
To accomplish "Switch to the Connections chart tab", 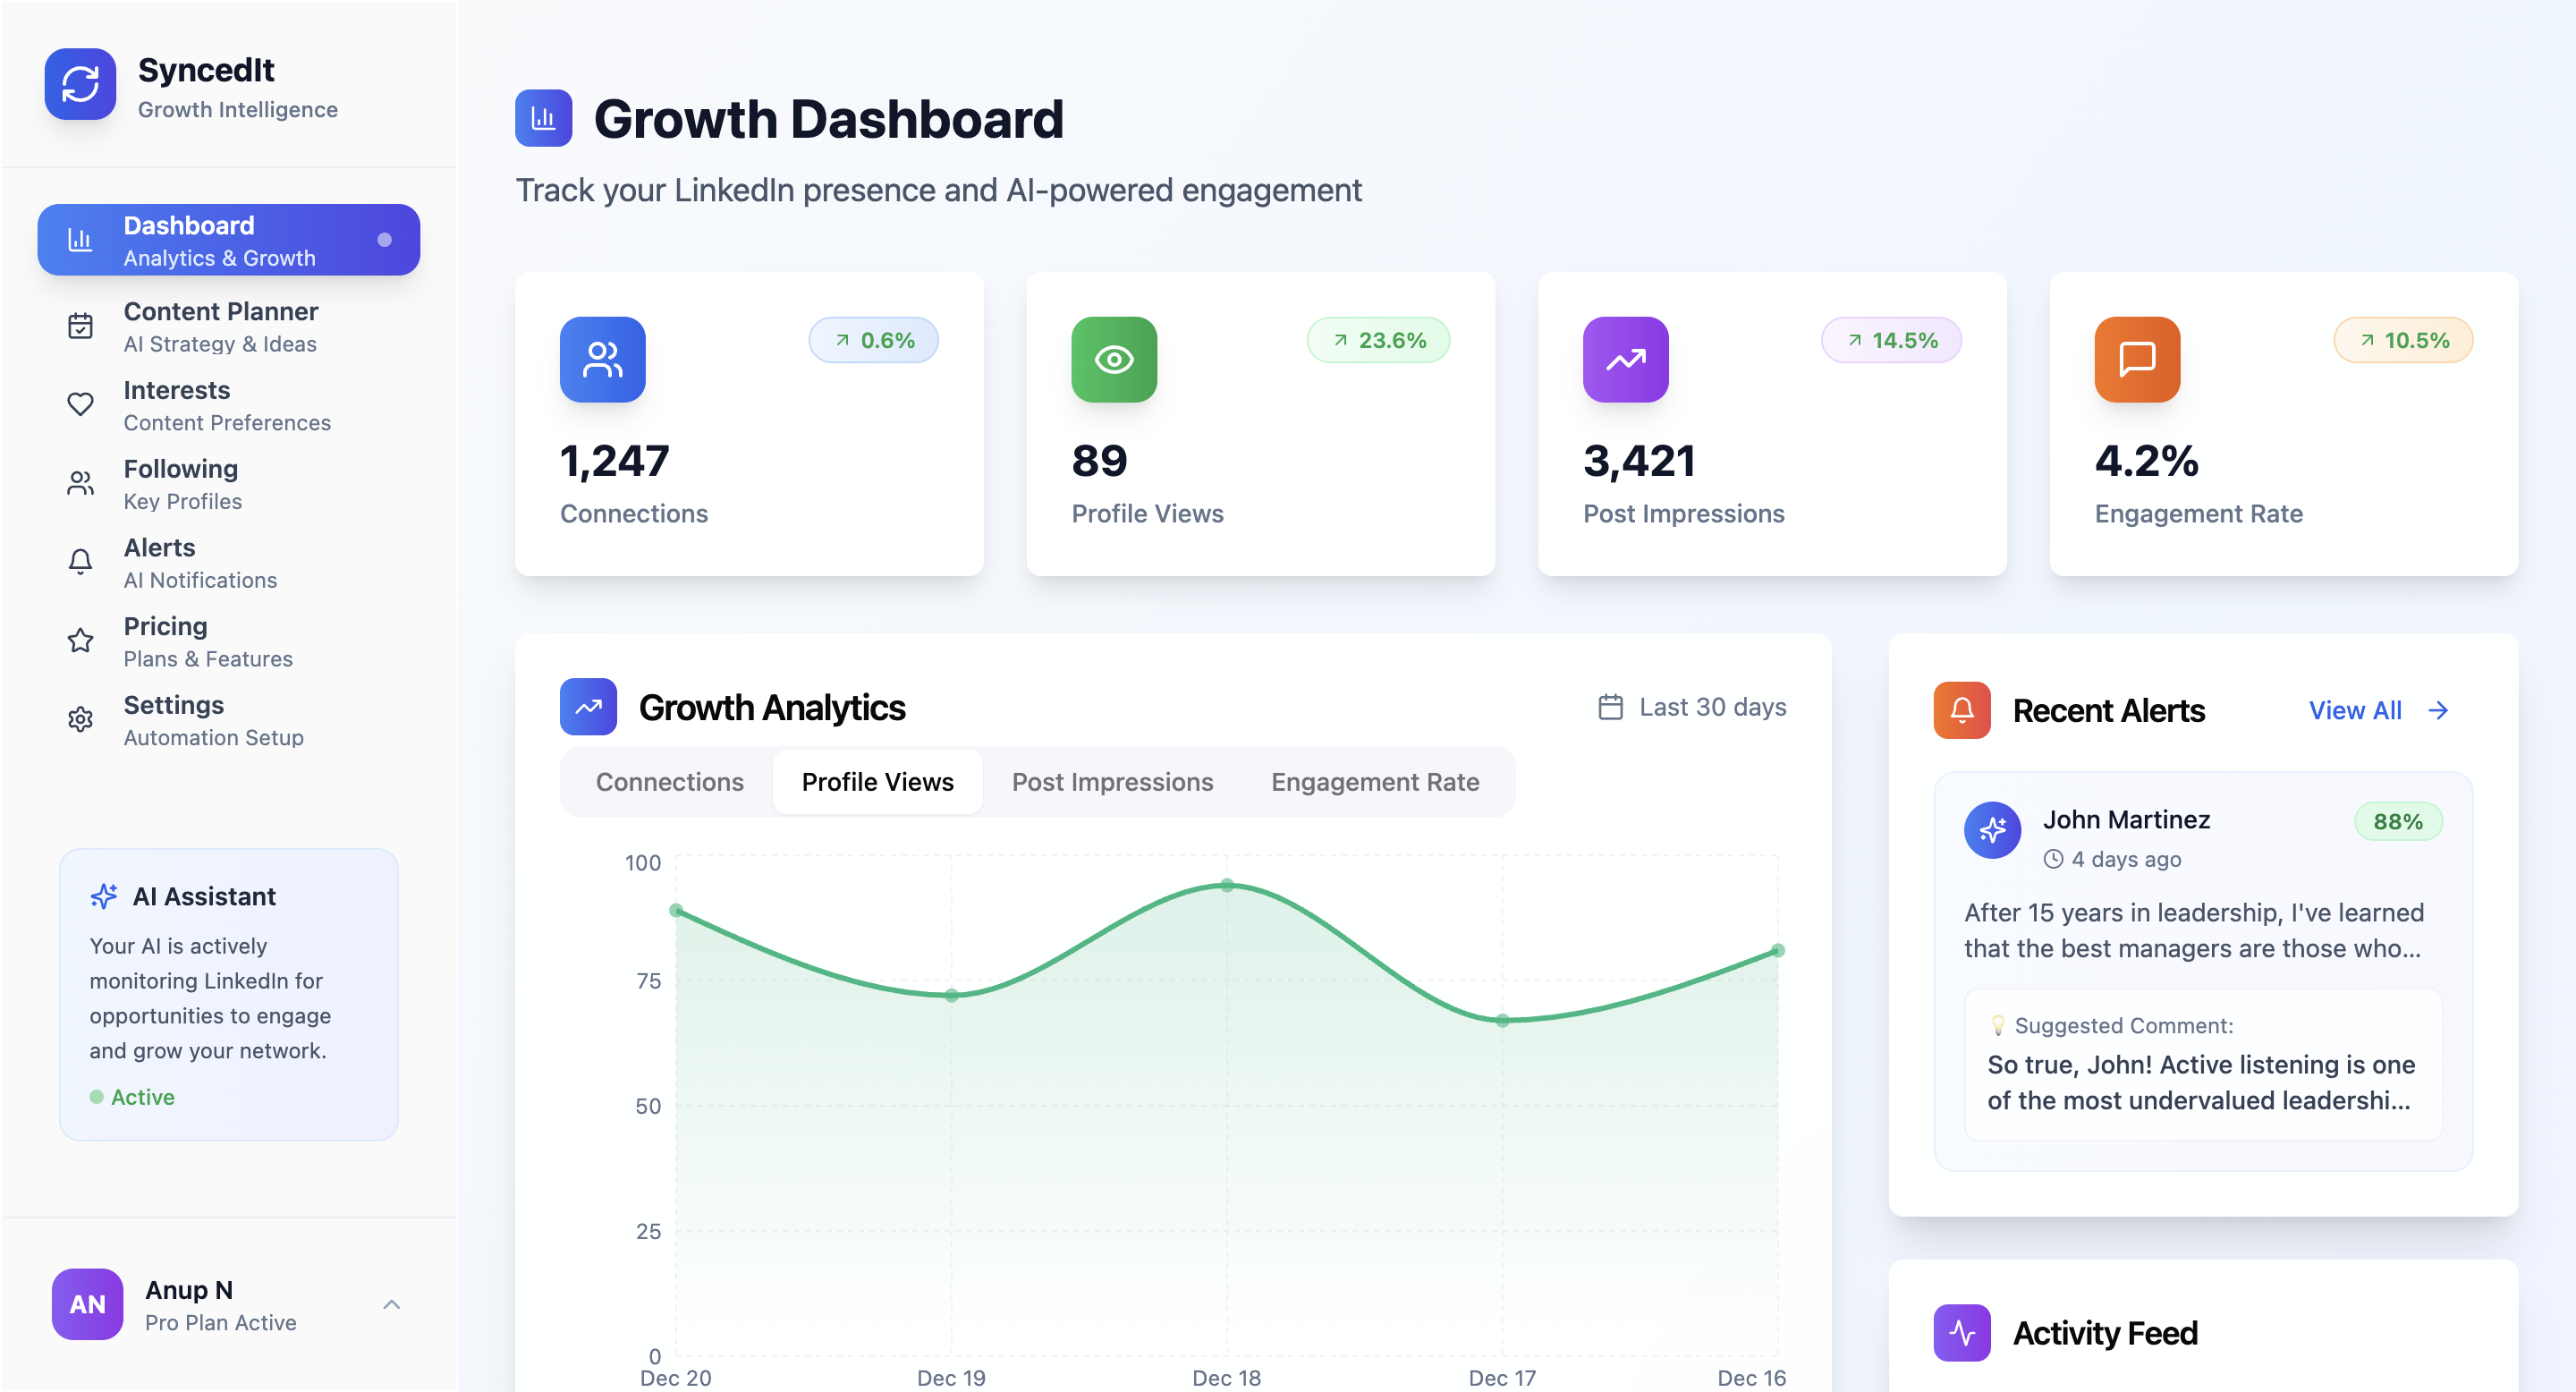I will (x=669, y=782).
